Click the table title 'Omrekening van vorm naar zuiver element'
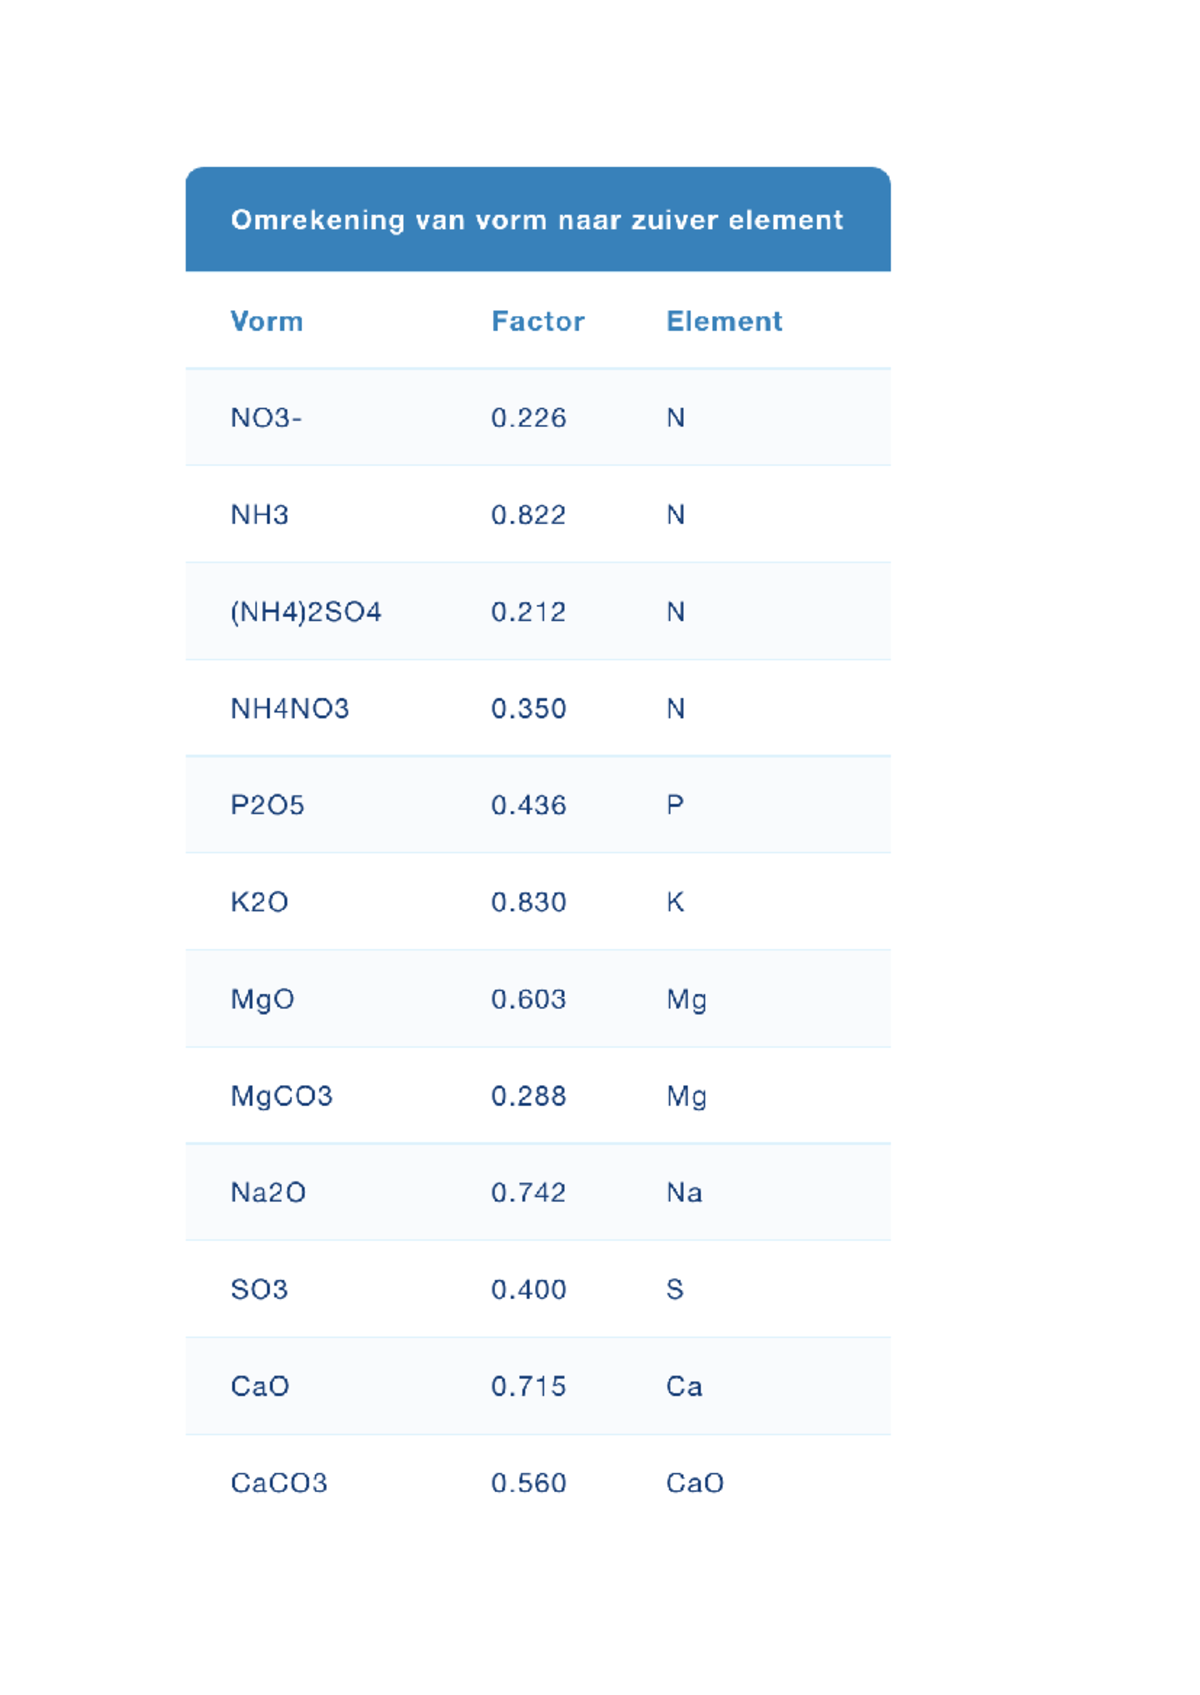This screenshot has height=1695, width=1200. pos(537,220)
